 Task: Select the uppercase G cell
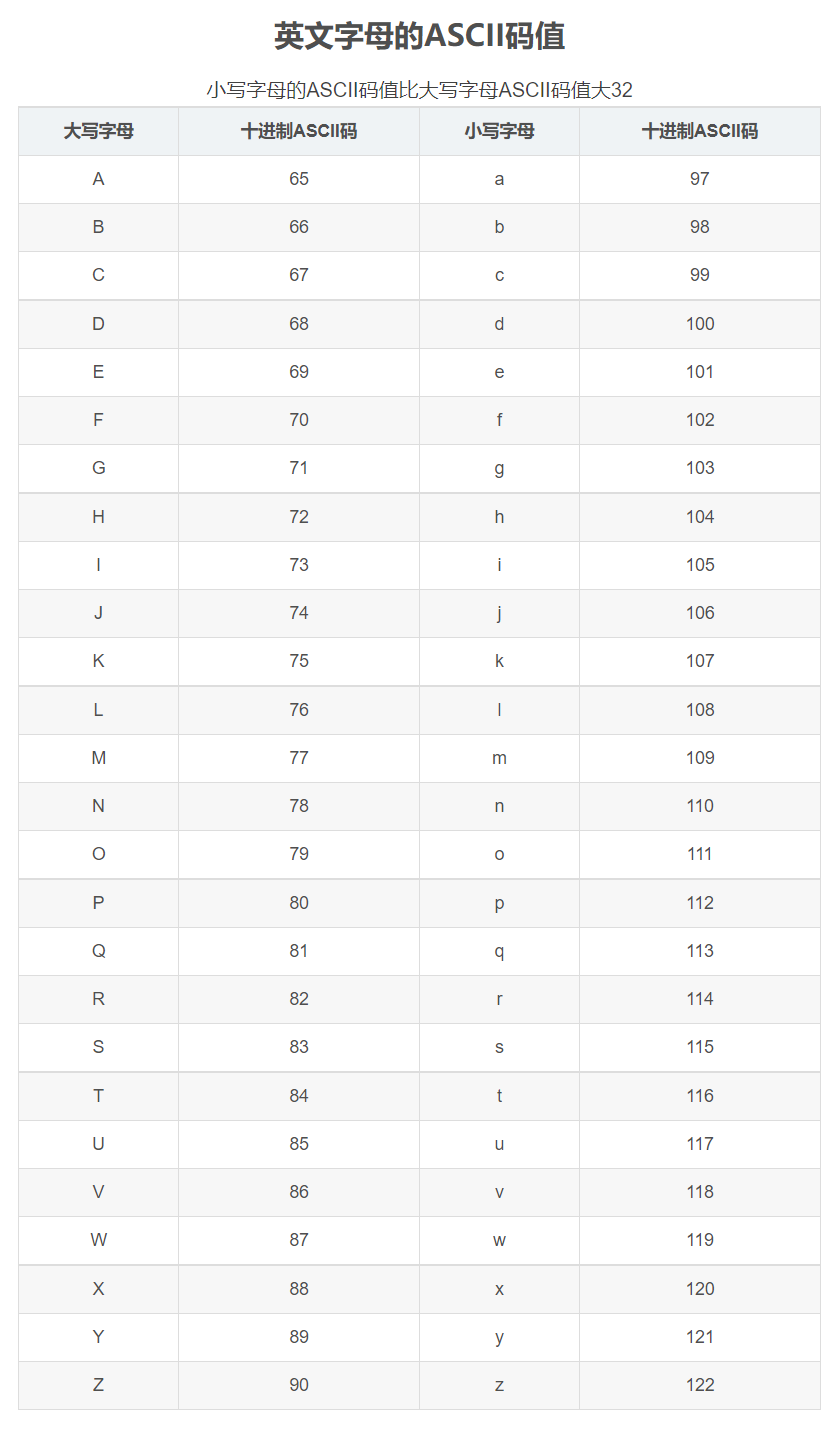tap(98, 468)
